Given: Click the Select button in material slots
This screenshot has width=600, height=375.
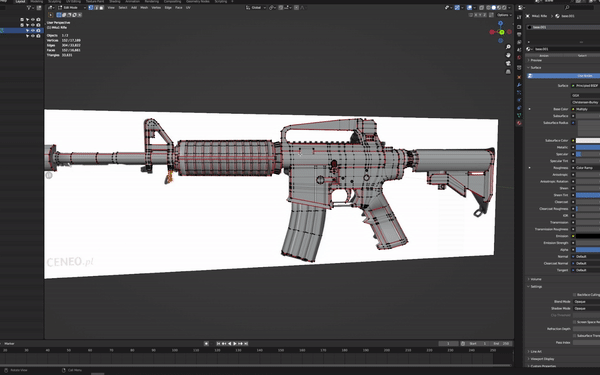Looking at the screenshot, I should (582, 55).
